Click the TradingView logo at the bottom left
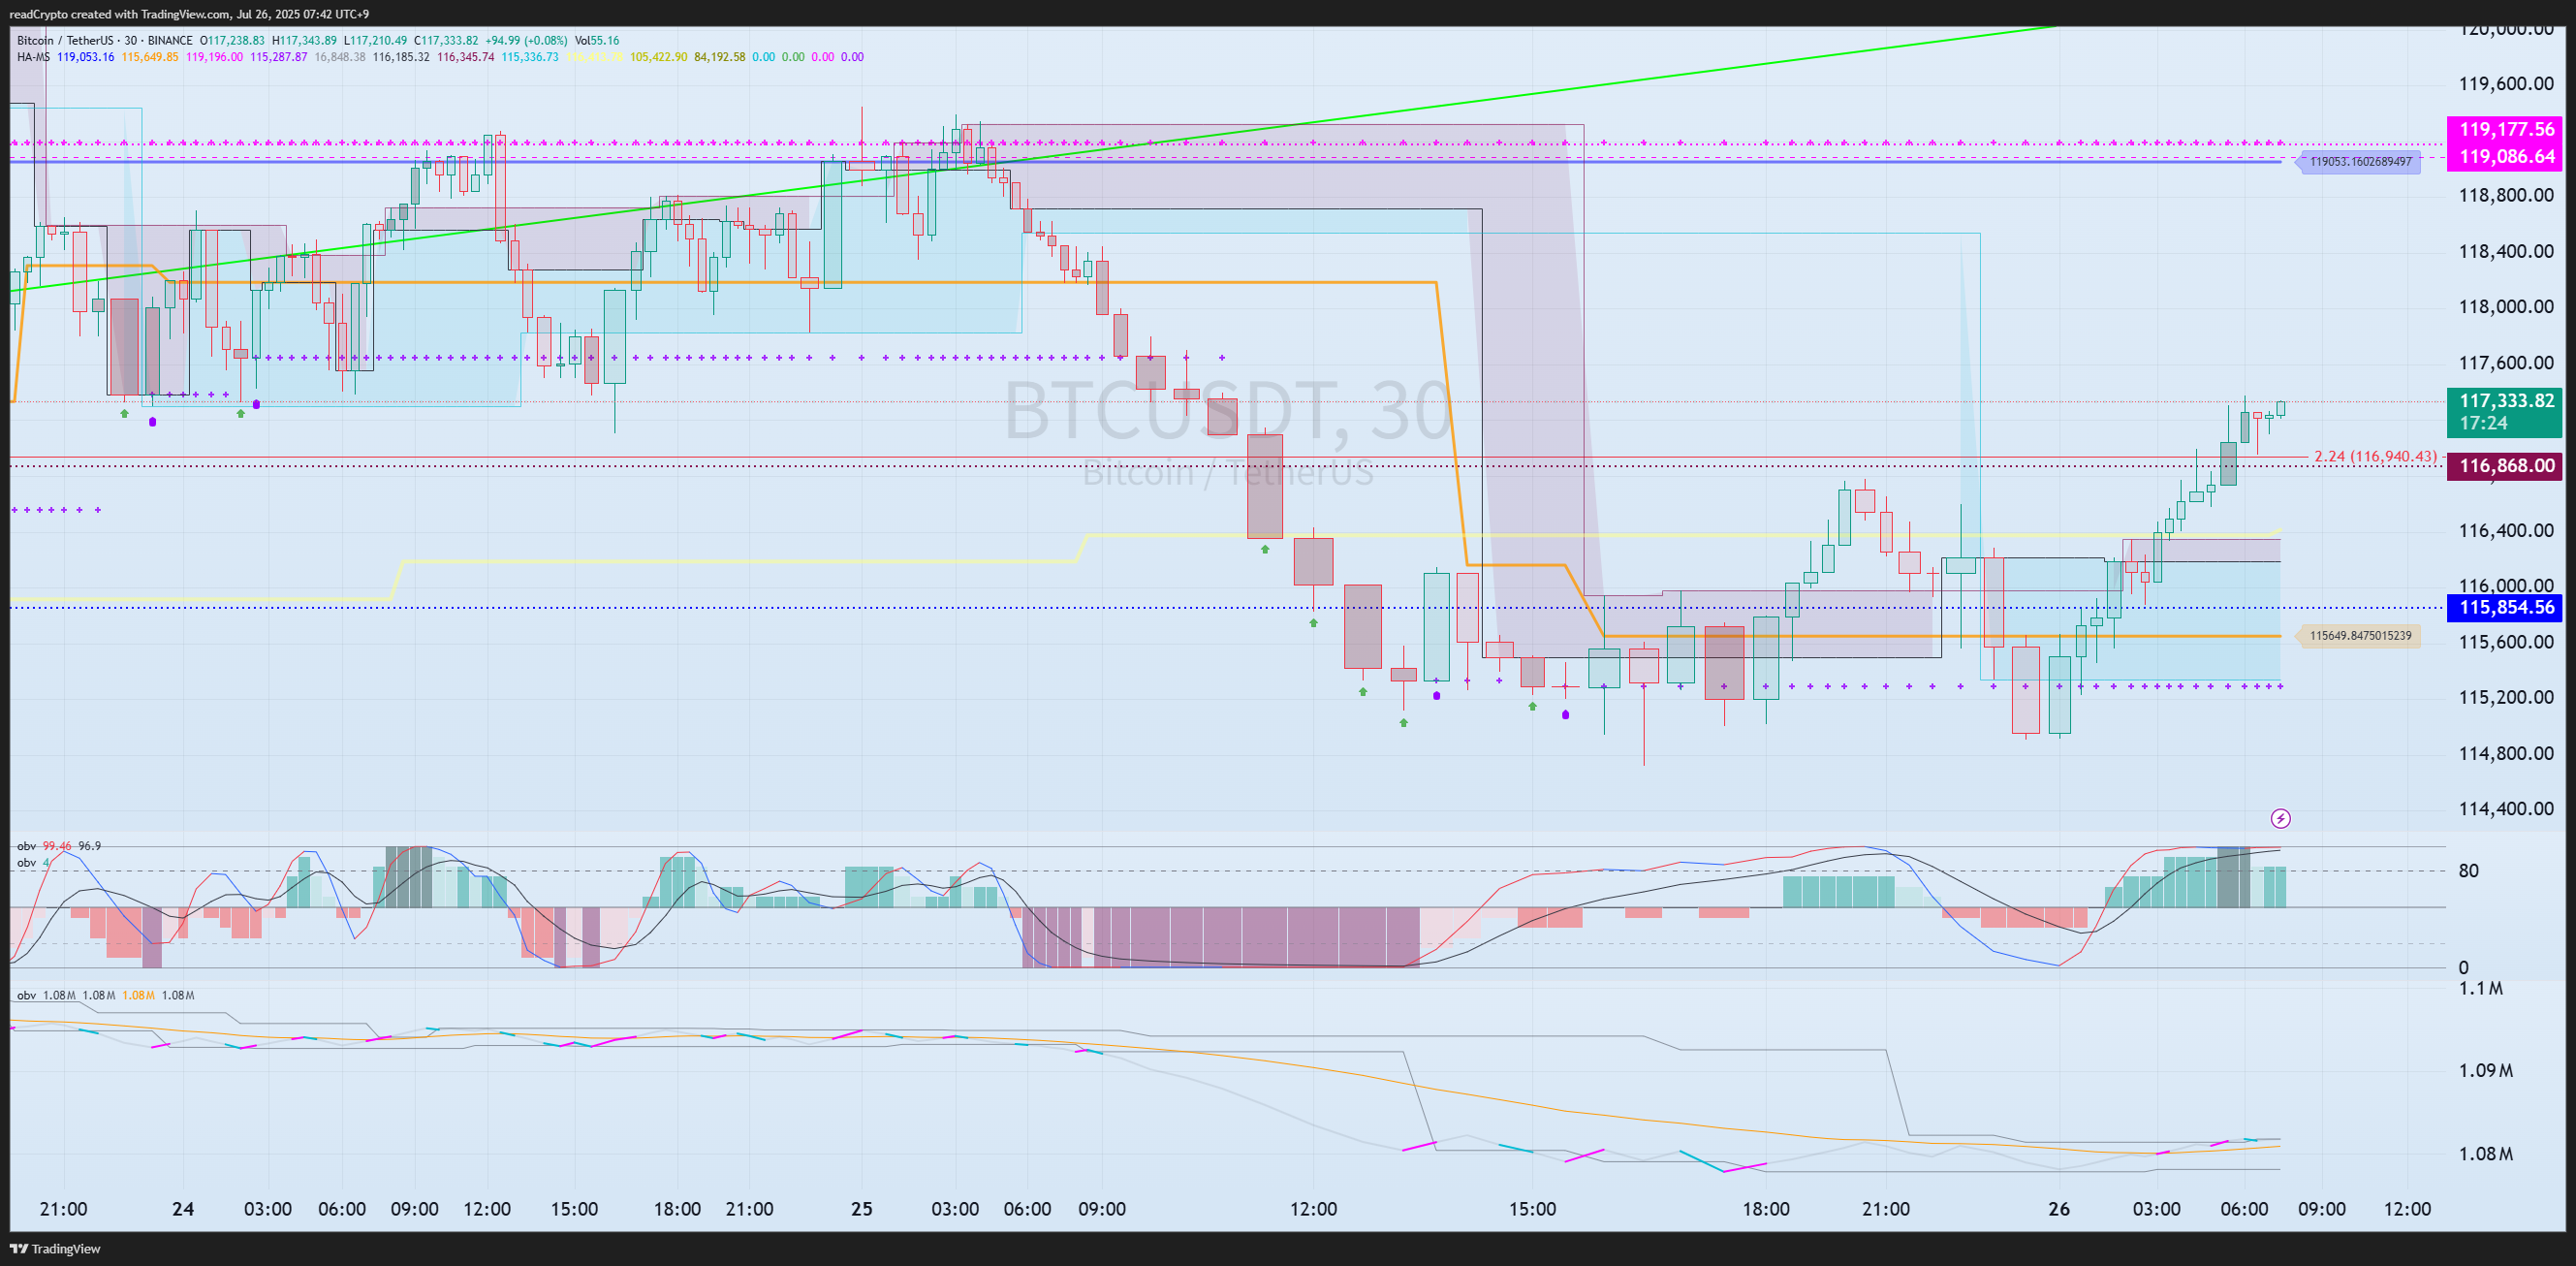The width and height of the screenshot is (2576, 1266). coord(55,1248)
